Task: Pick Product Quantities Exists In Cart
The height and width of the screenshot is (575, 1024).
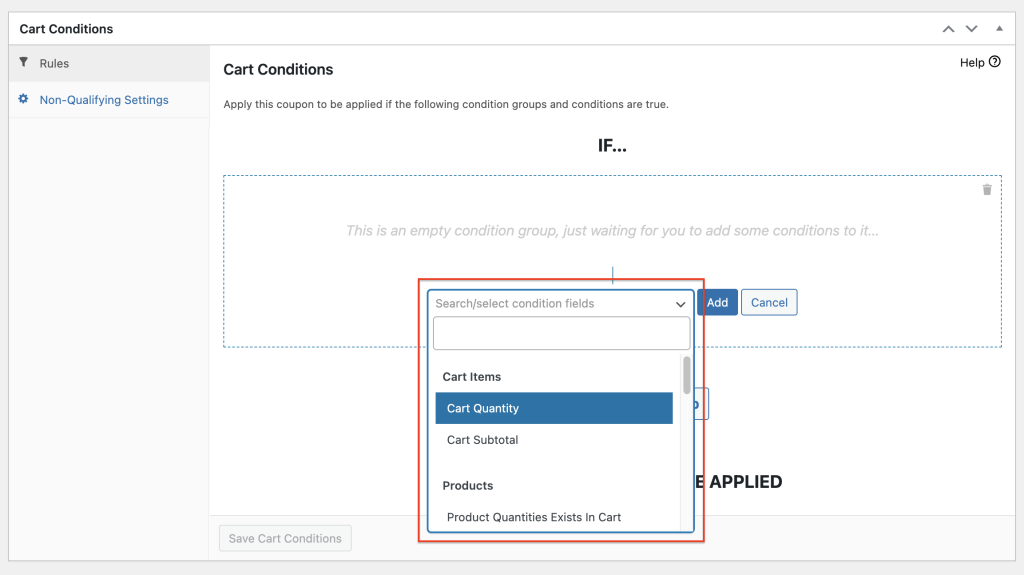Action: (534, 517)
